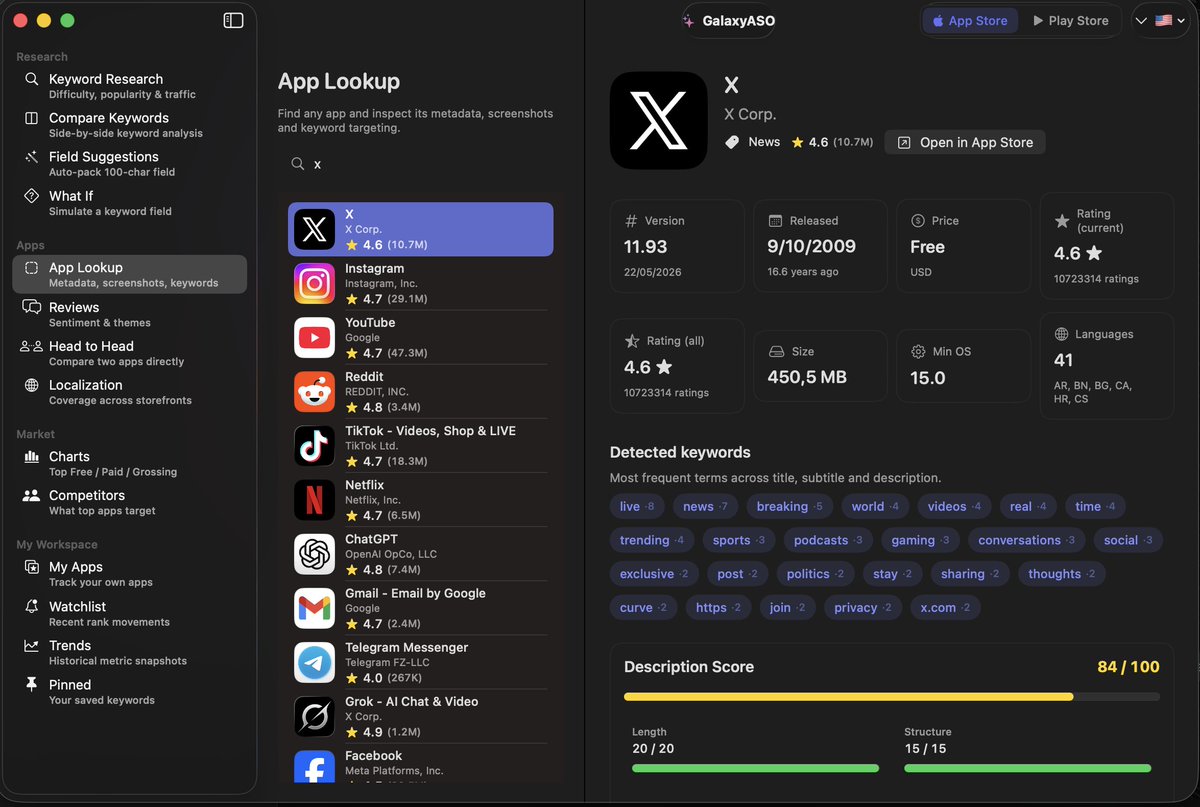Select the ChatGPT app icon

point(314,554)
